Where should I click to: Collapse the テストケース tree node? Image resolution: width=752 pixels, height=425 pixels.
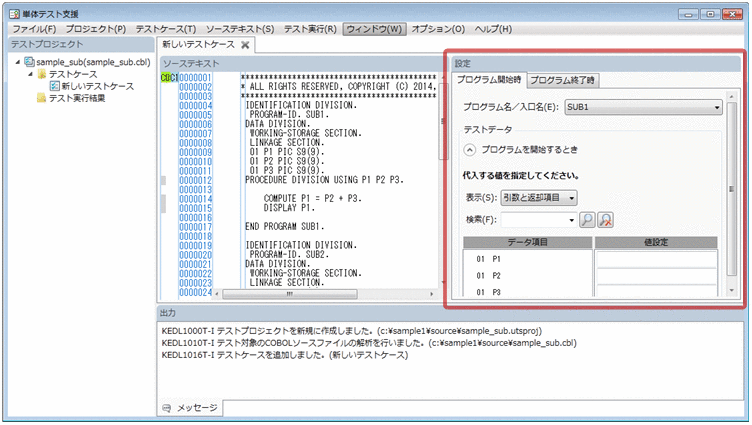coord(30,74)
